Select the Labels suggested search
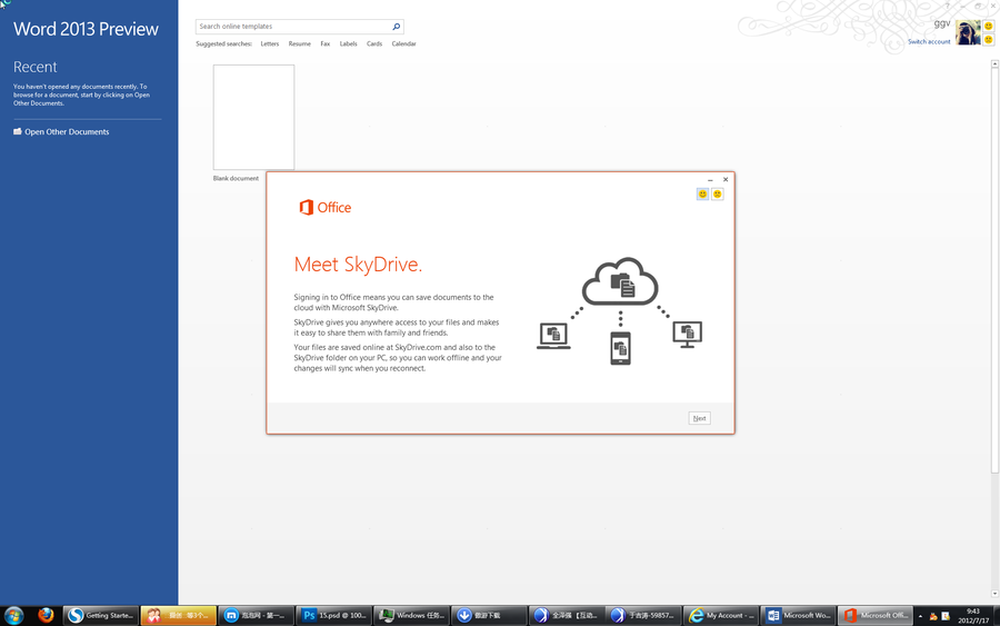Viewport: 1000px width, 626px height. point(348,44)
